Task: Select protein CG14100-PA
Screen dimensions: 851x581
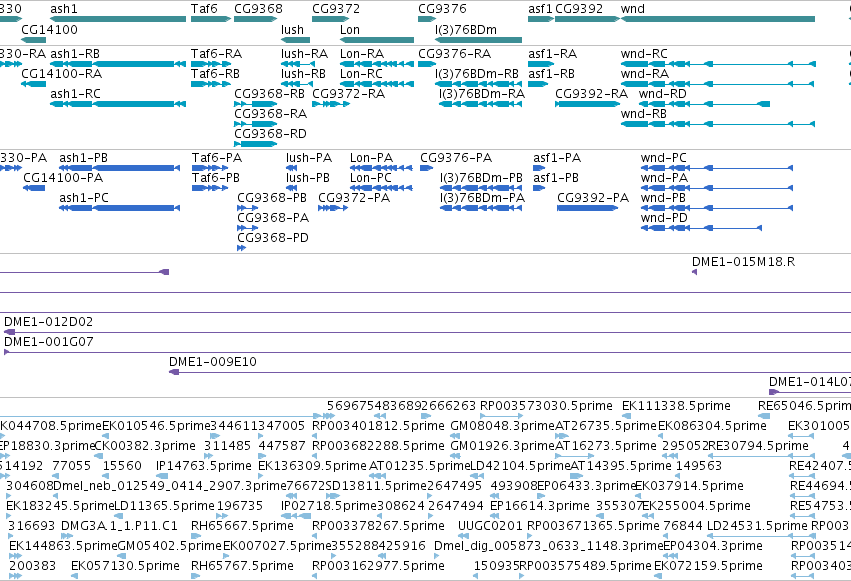Action: (x=34, y=188)
